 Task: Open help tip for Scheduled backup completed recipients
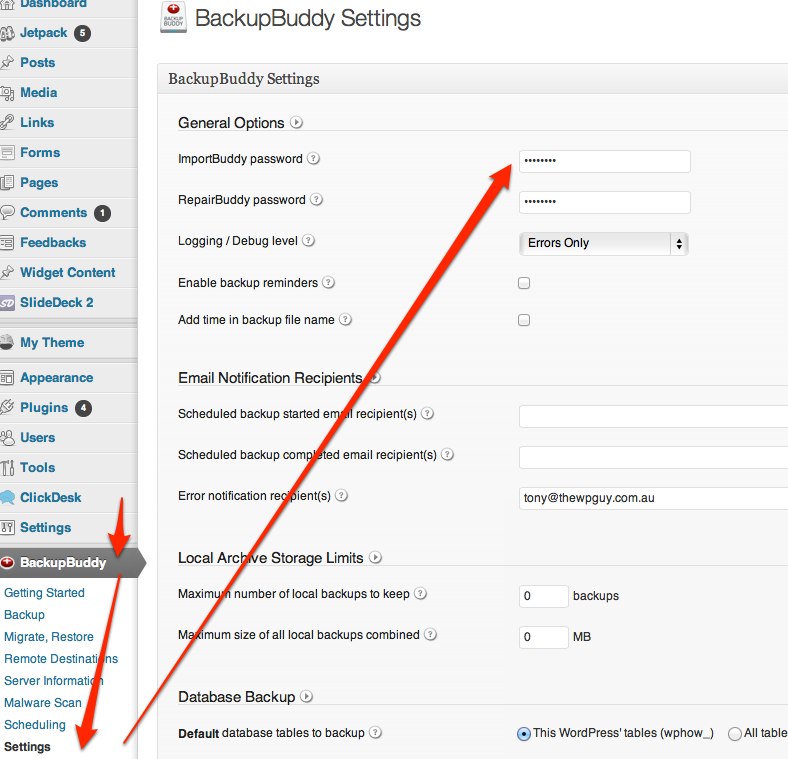coord(447,455)
